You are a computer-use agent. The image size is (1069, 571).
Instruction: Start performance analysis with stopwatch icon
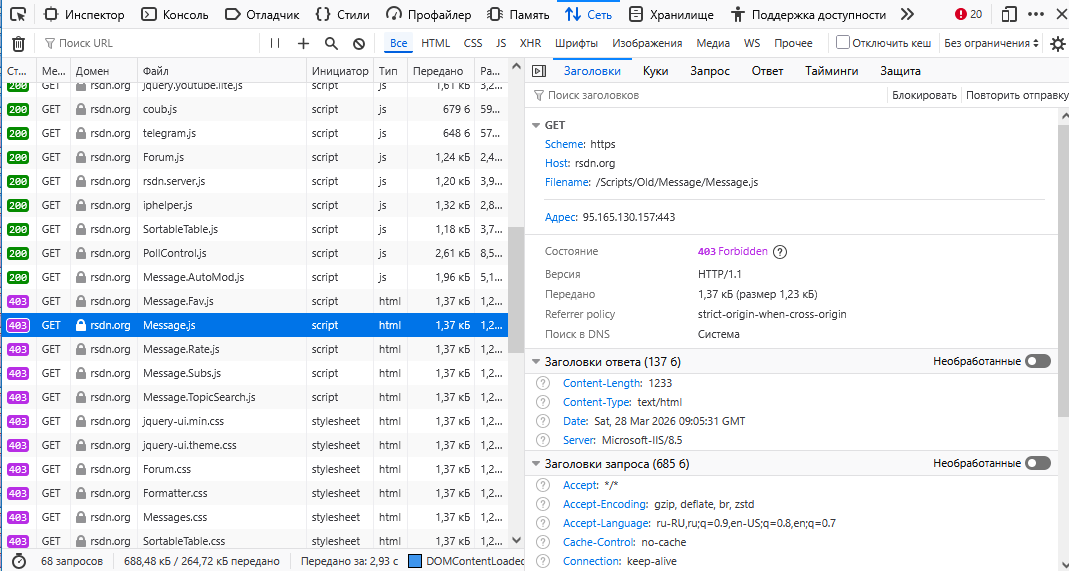(x=18, y=561)
